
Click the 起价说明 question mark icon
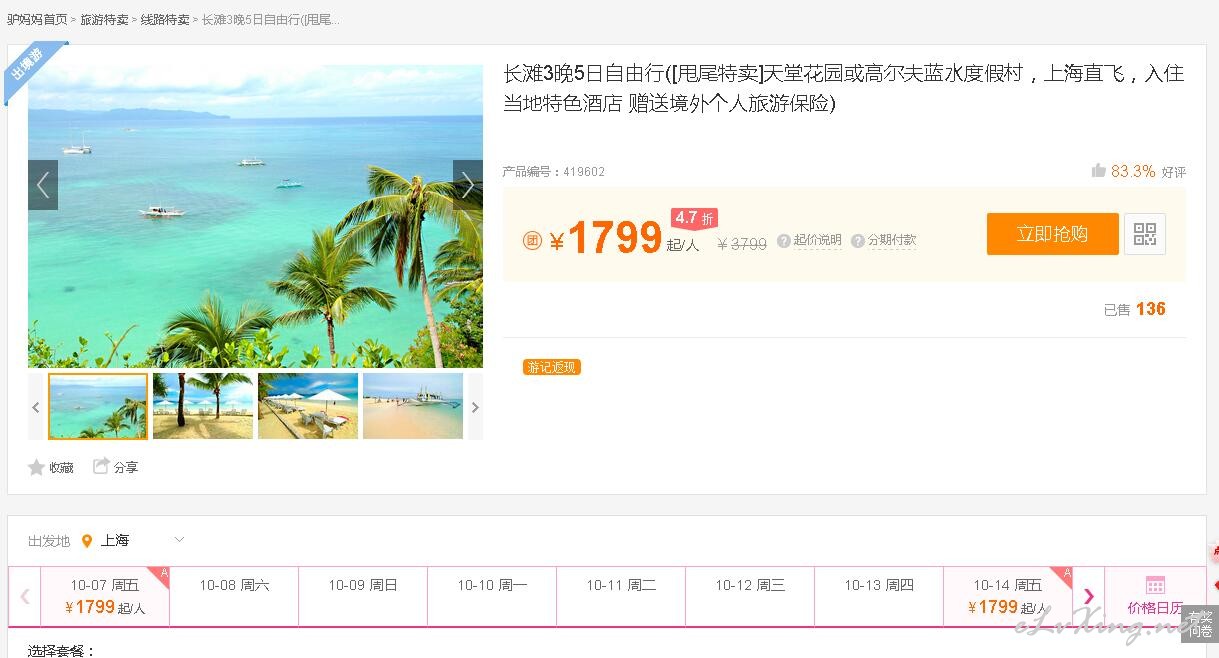pyautogui.click(x=784, y=240)
